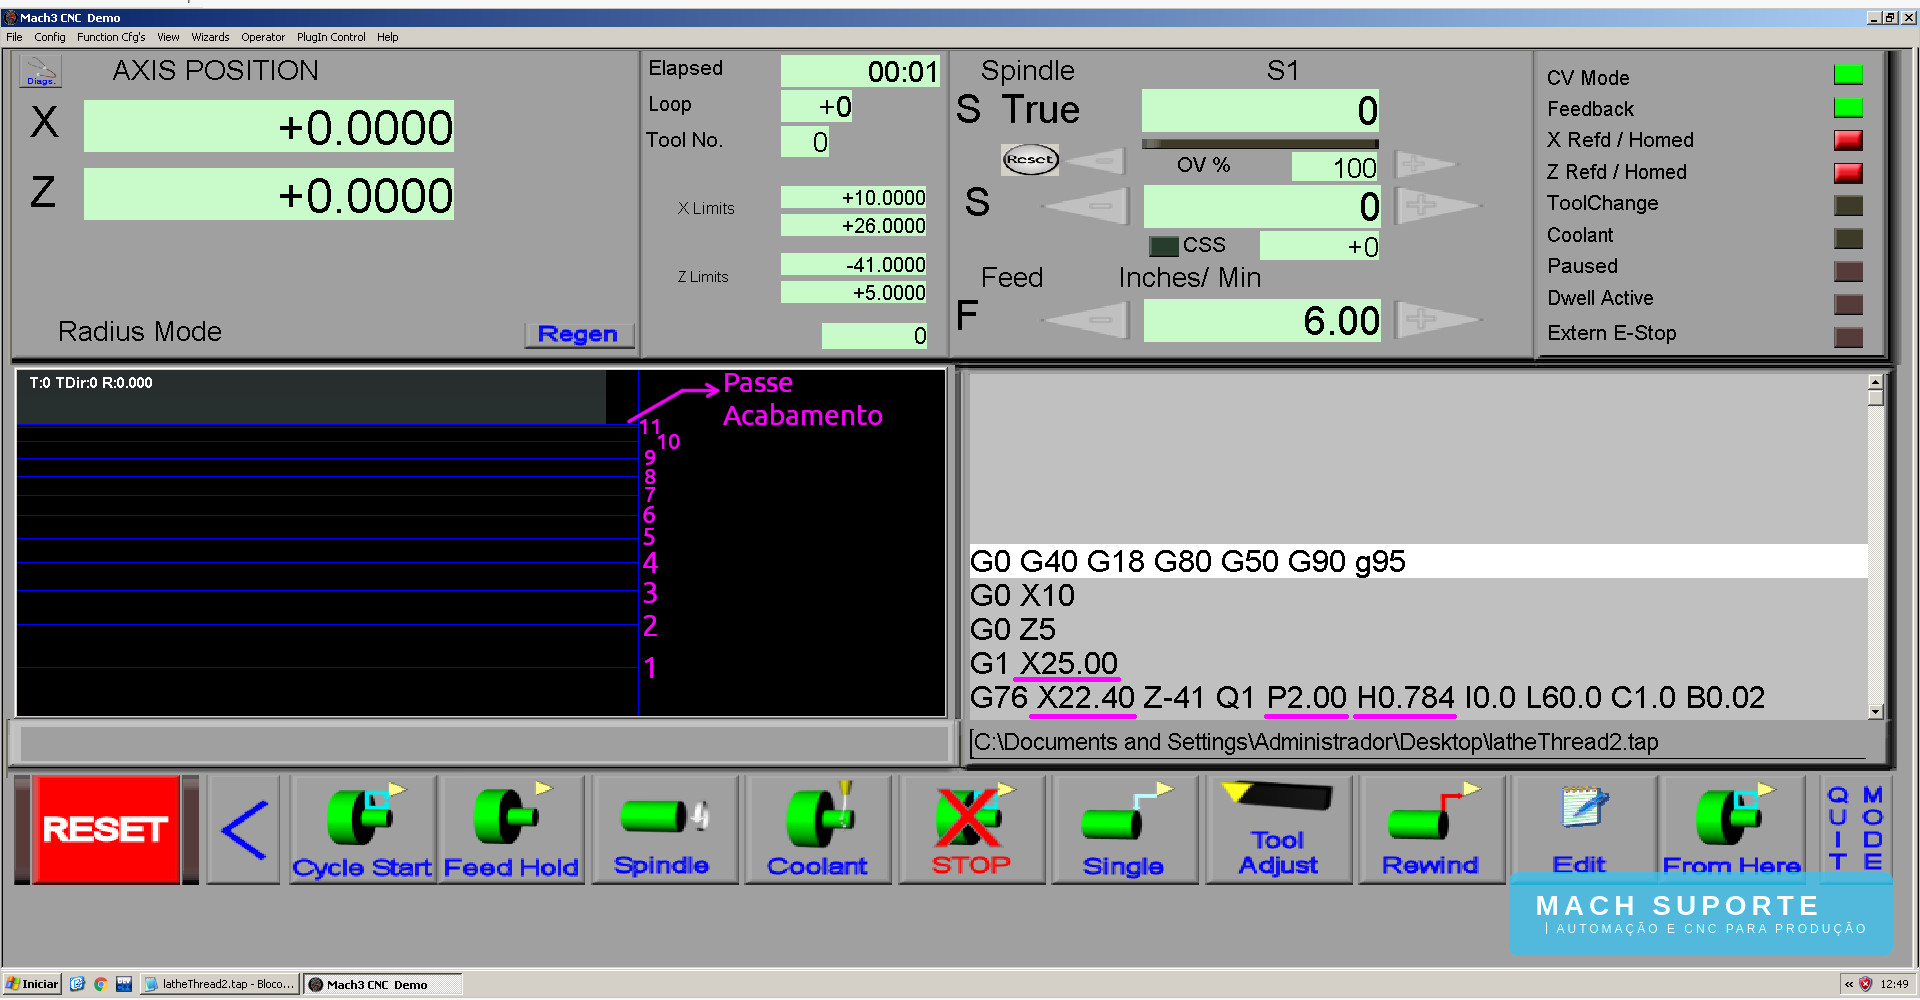The image size is (1920, 1000).
Task: Run From Here button
Action: pyautogui.click(x=1732, y=830)
